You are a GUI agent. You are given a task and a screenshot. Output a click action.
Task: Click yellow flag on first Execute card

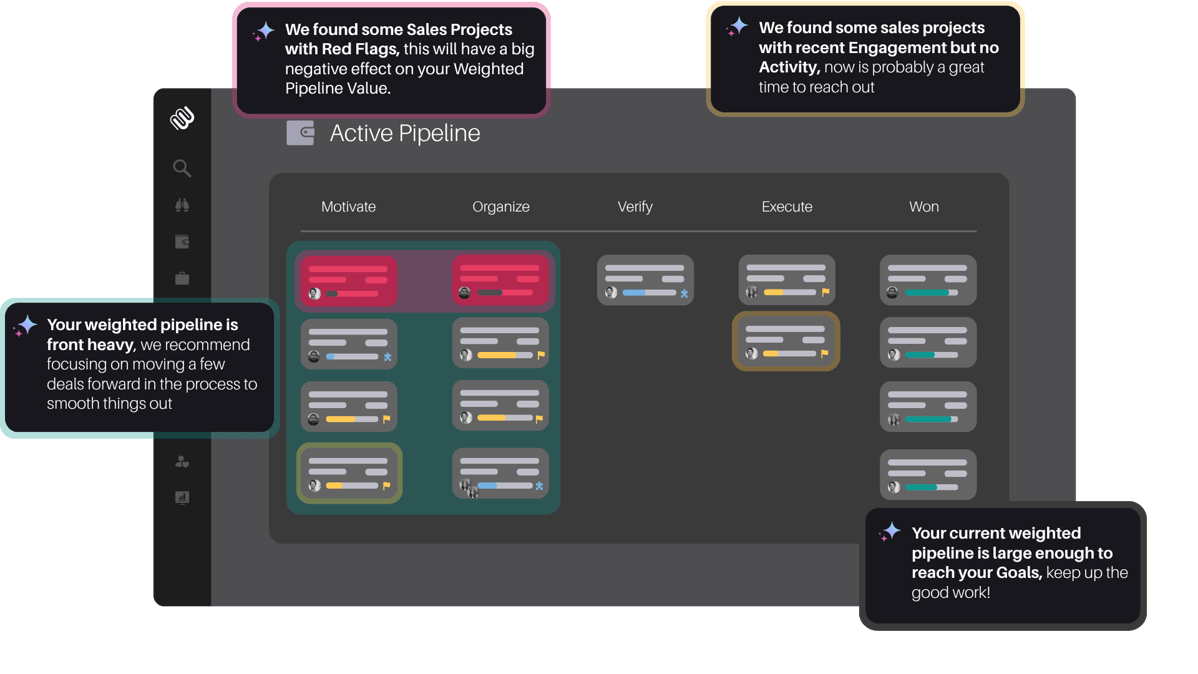click(x=825, y=293)
